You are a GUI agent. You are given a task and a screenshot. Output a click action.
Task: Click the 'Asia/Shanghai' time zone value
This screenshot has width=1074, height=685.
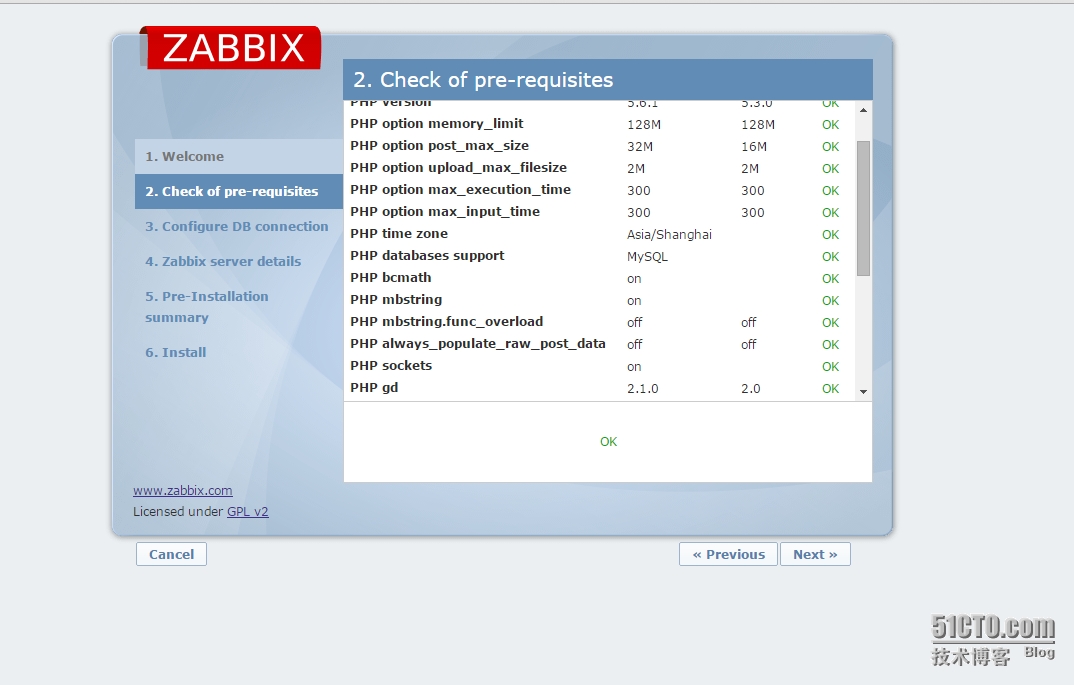tap(669, 234)
